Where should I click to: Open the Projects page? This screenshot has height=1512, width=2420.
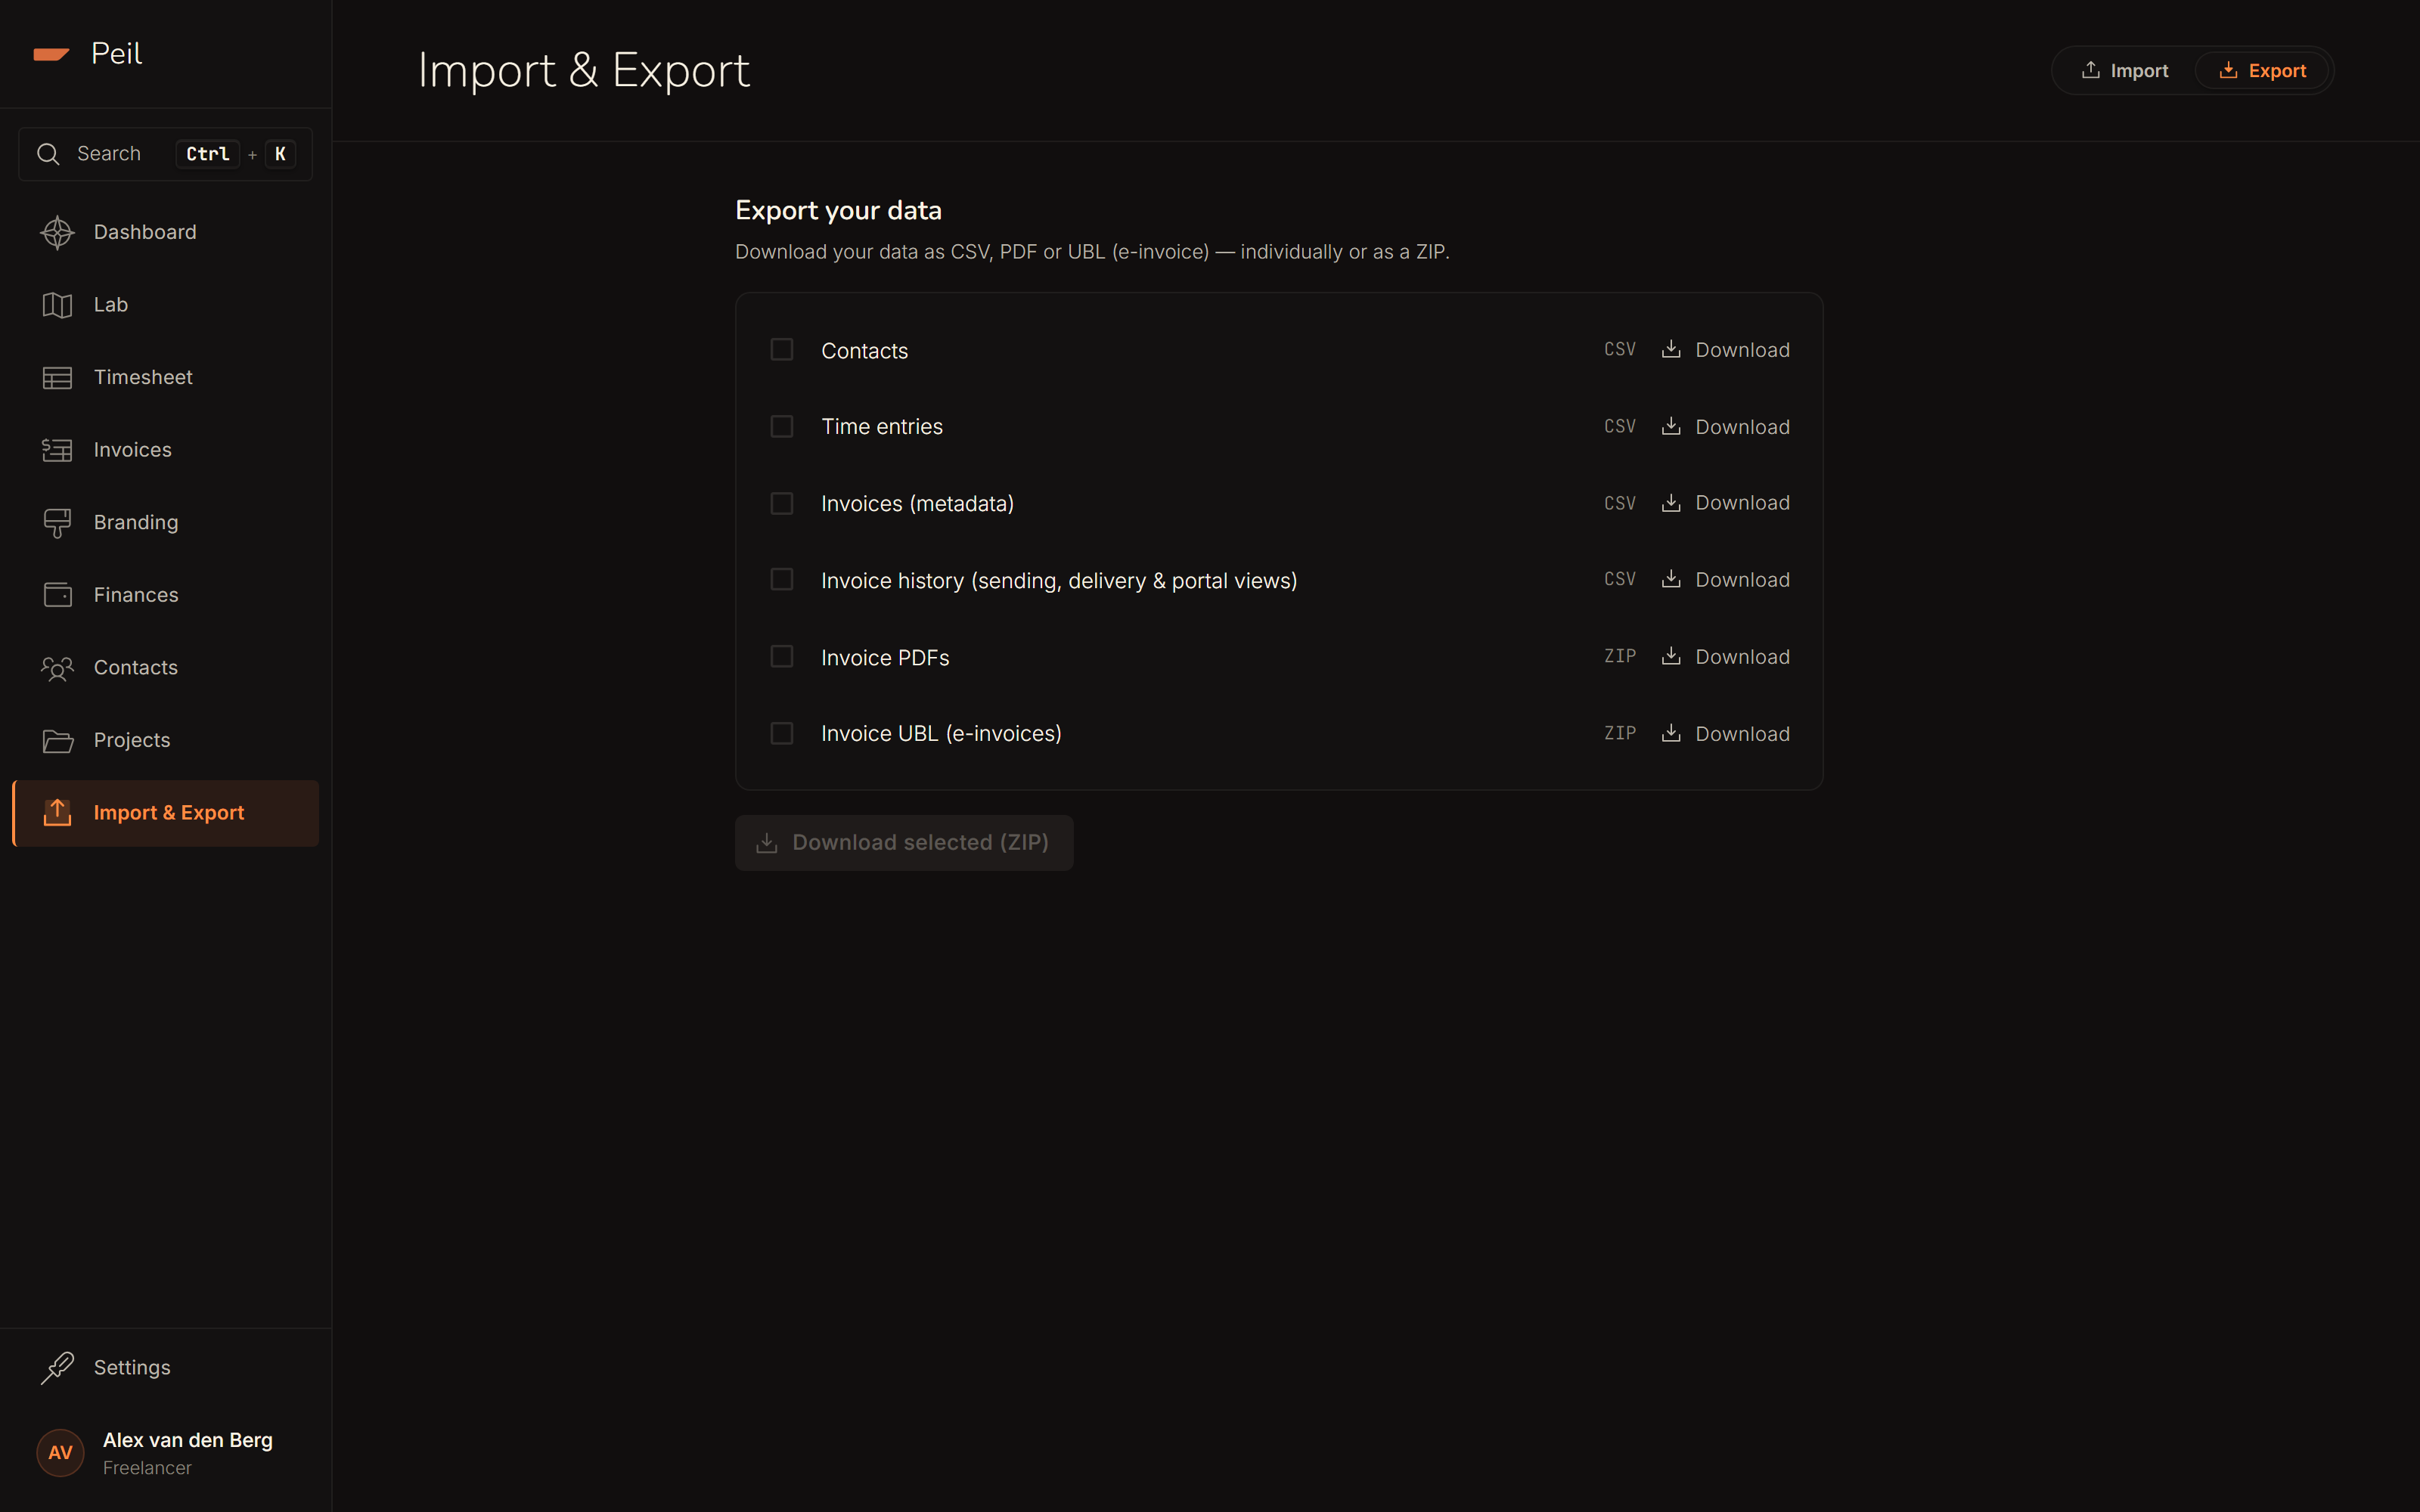click(x=165, y=741)
